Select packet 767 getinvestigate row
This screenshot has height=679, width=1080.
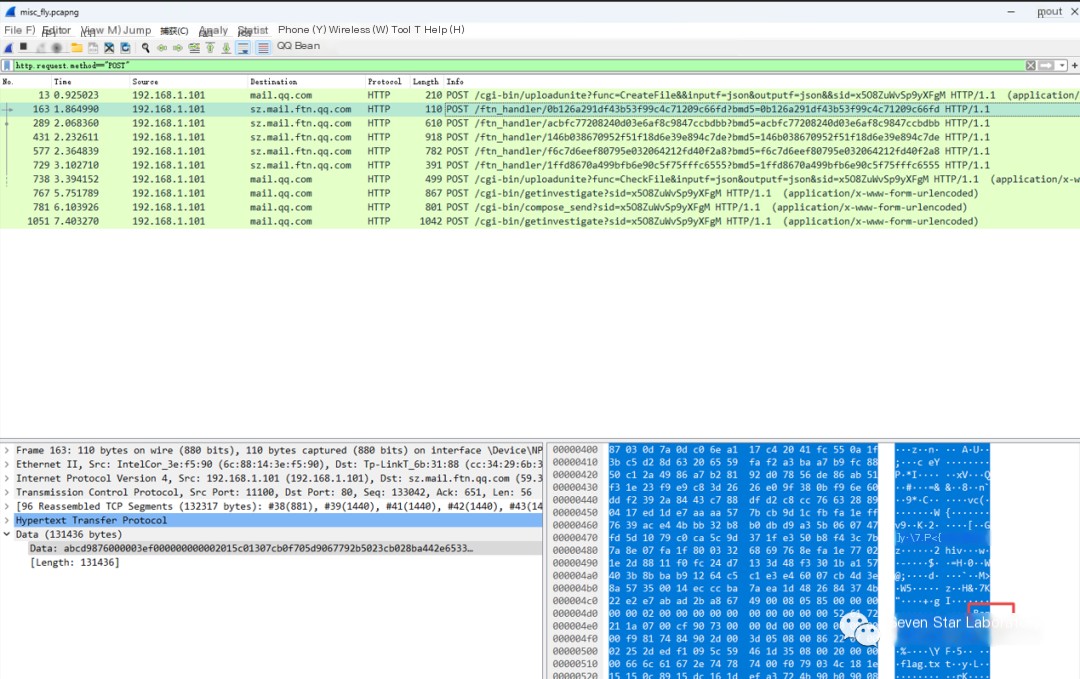tap(540, 193)
